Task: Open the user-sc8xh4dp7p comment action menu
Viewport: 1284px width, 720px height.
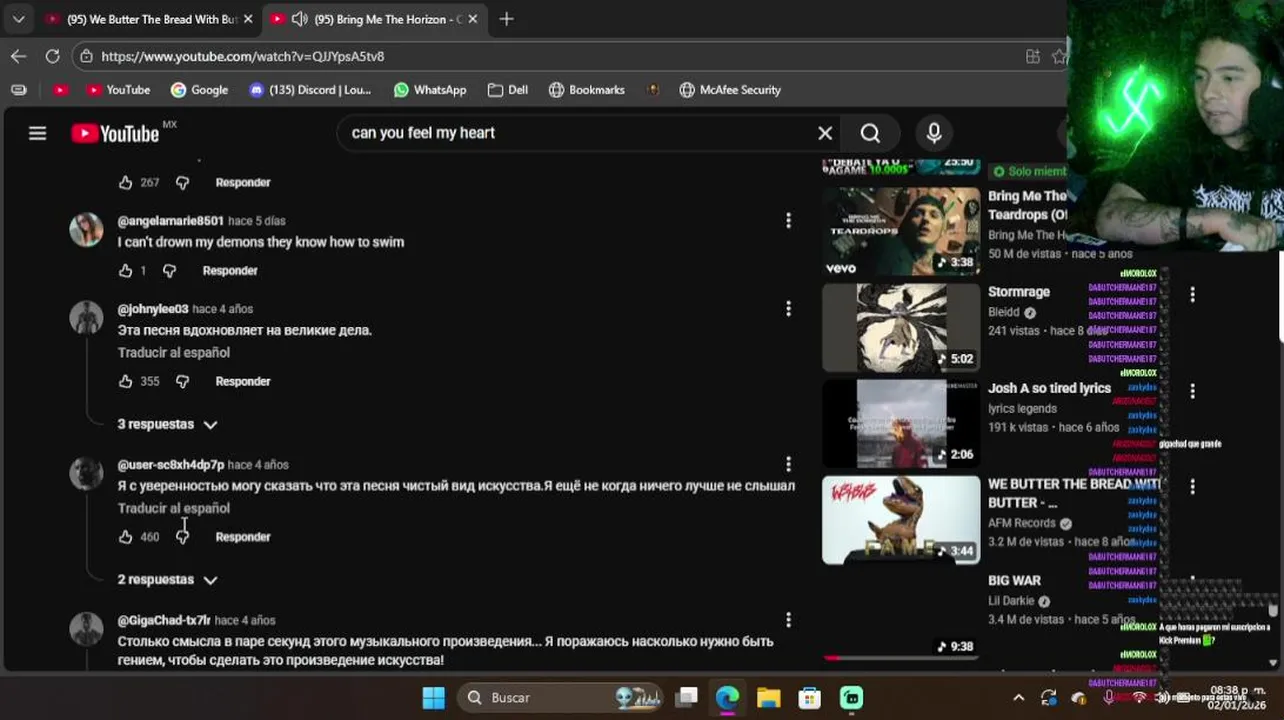Action: coord(788,464)
